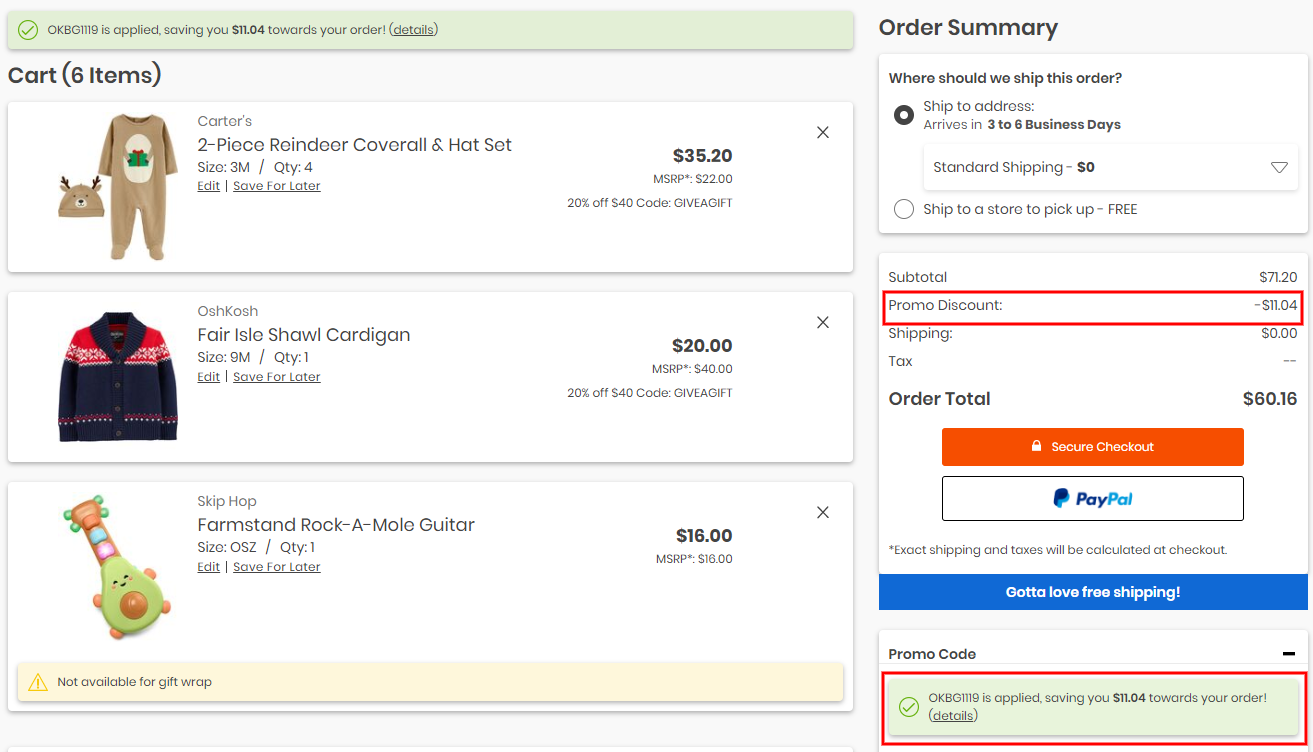Edit the Reindeer Coverall & Hat Set
Screen dimensions: 1313x752
pyautogui.click(x=208, y=186)
